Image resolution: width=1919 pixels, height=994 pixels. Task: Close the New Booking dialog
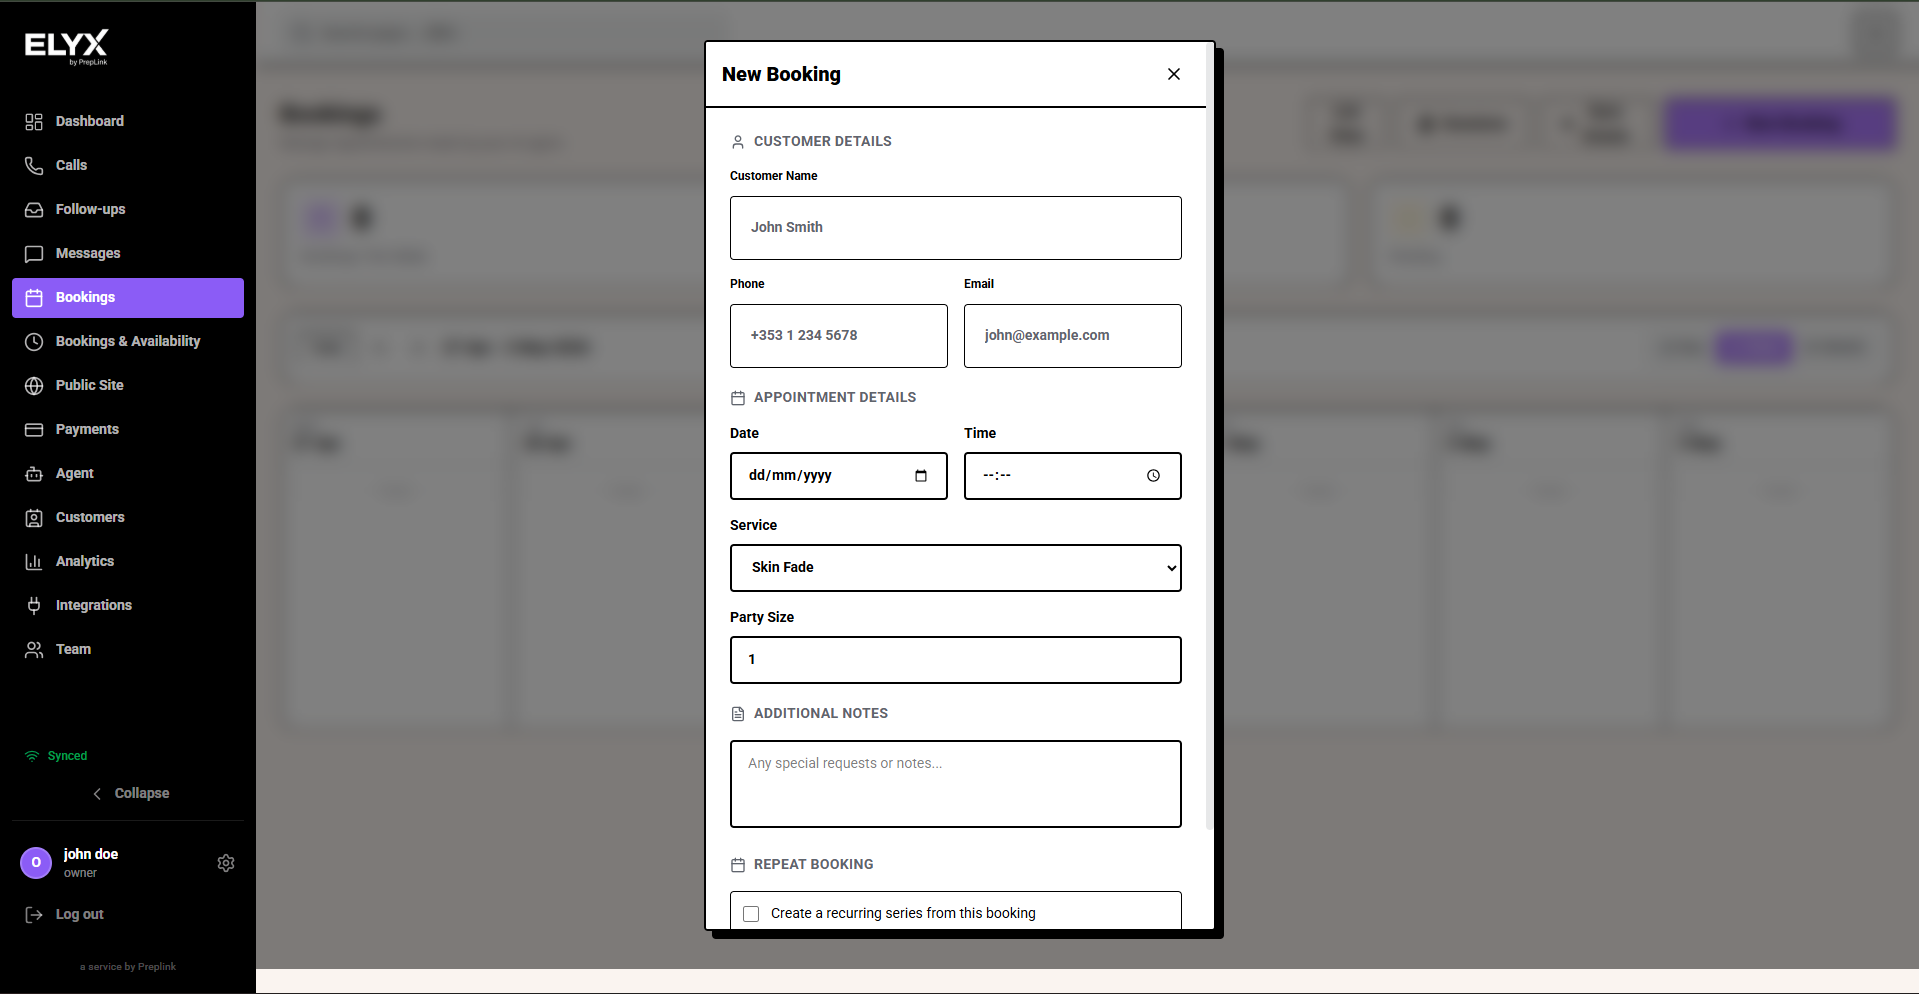click(1174, 74)
